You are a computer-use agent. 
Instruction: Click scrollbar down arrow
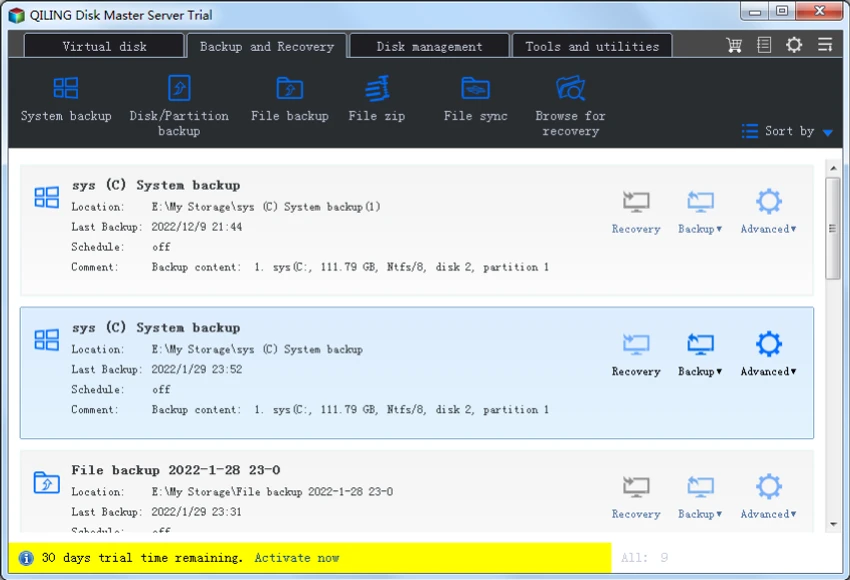click(x=833, y=524)
